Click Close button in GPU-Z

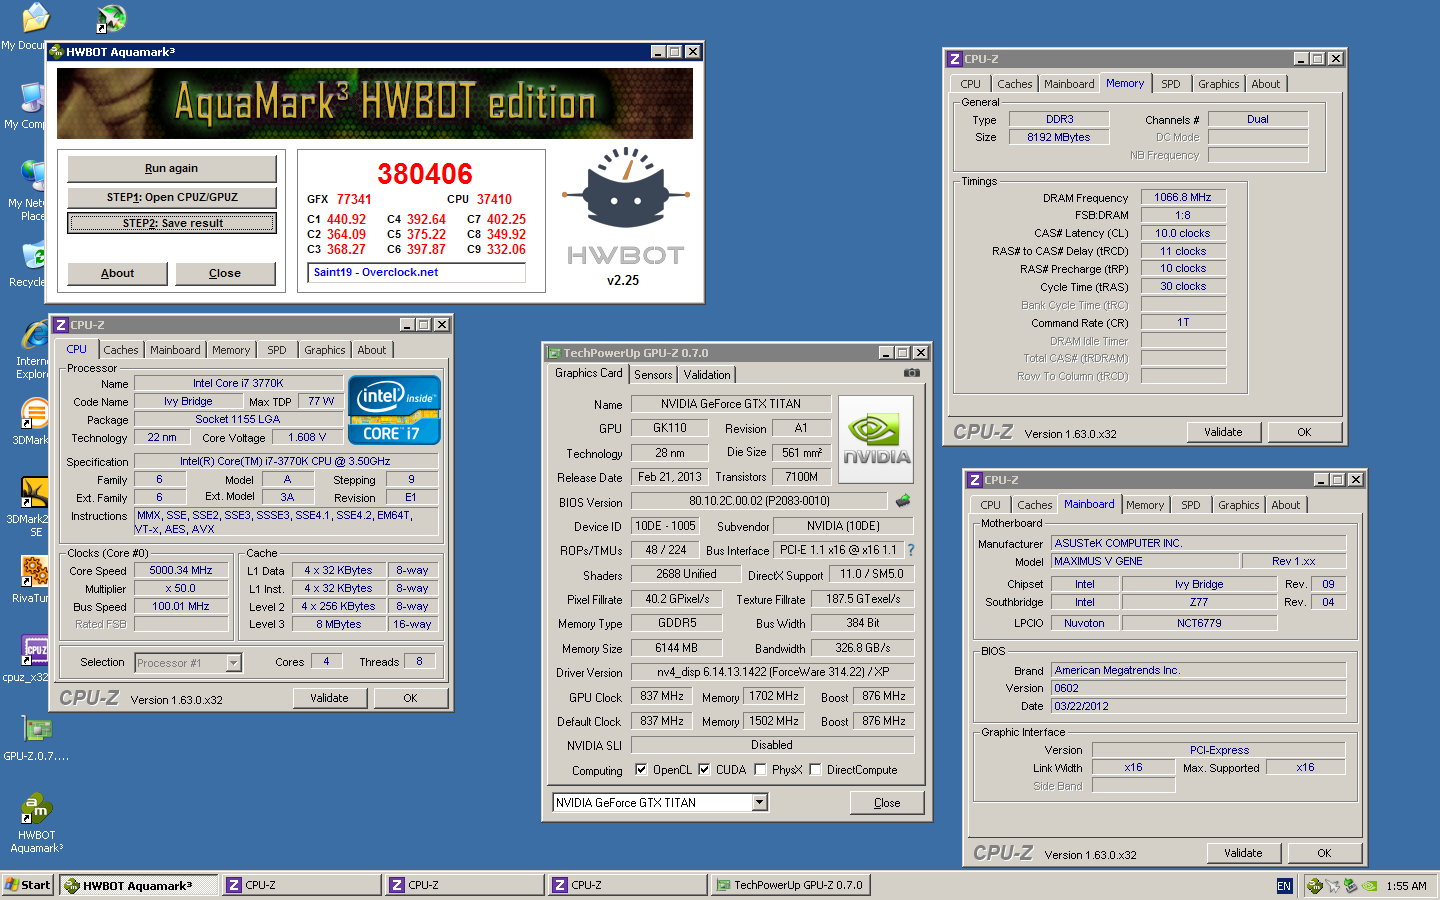pyautogui.click(x=887, y=803)
